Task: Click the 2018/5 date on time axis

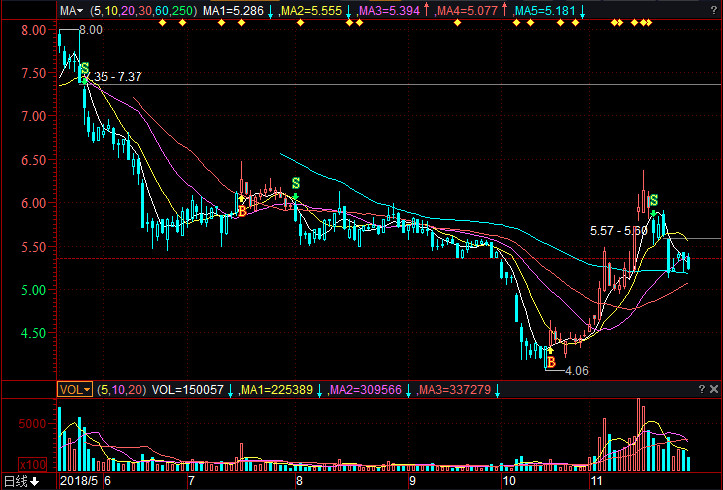Action: pyautogui.click(x=78, y=481)
